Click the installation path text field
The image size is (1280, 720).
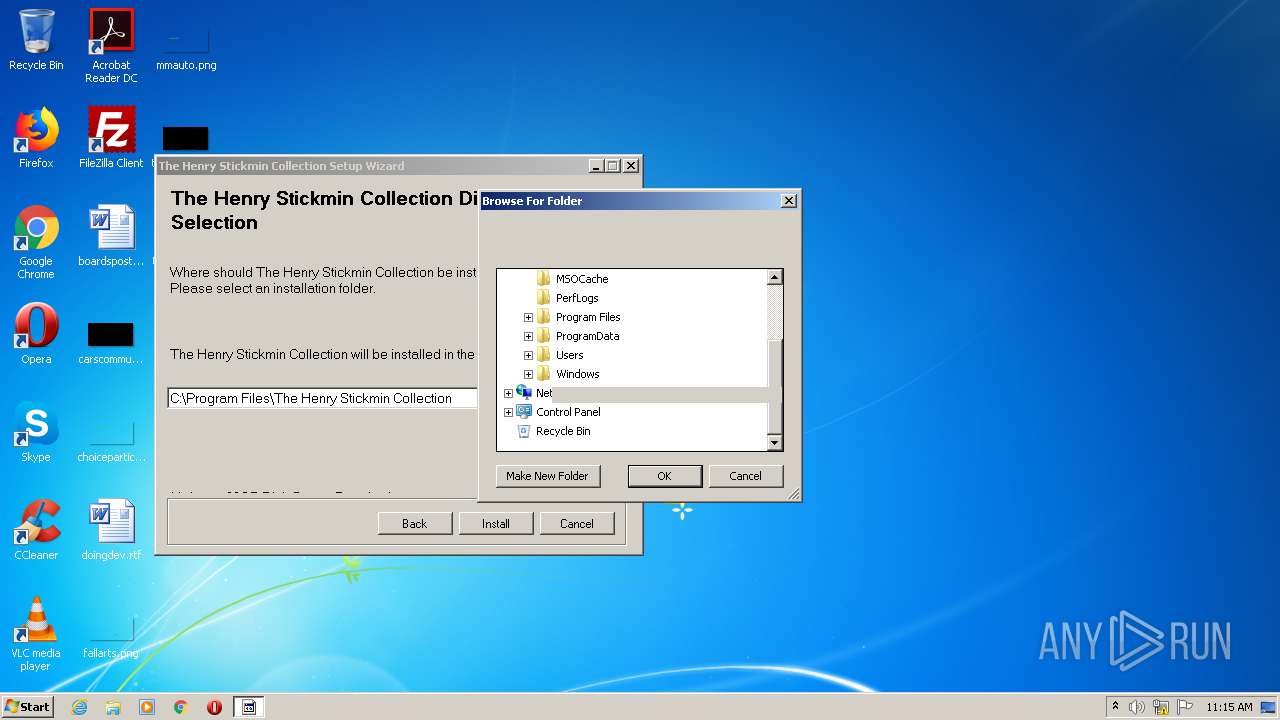point(323,398)
